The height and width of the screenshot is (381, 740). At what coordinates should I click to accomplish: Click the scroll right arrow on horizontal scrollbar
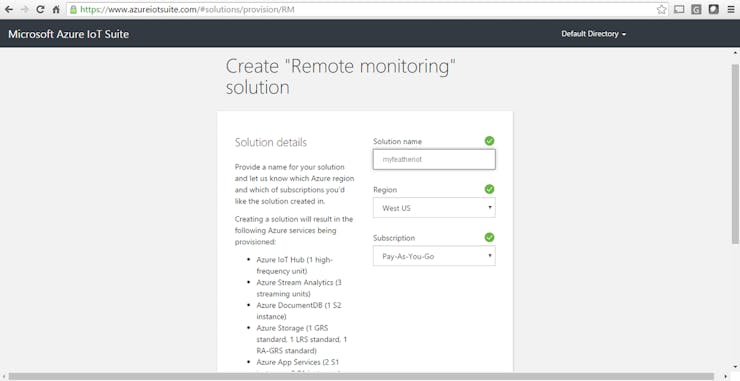coord(727,376)
